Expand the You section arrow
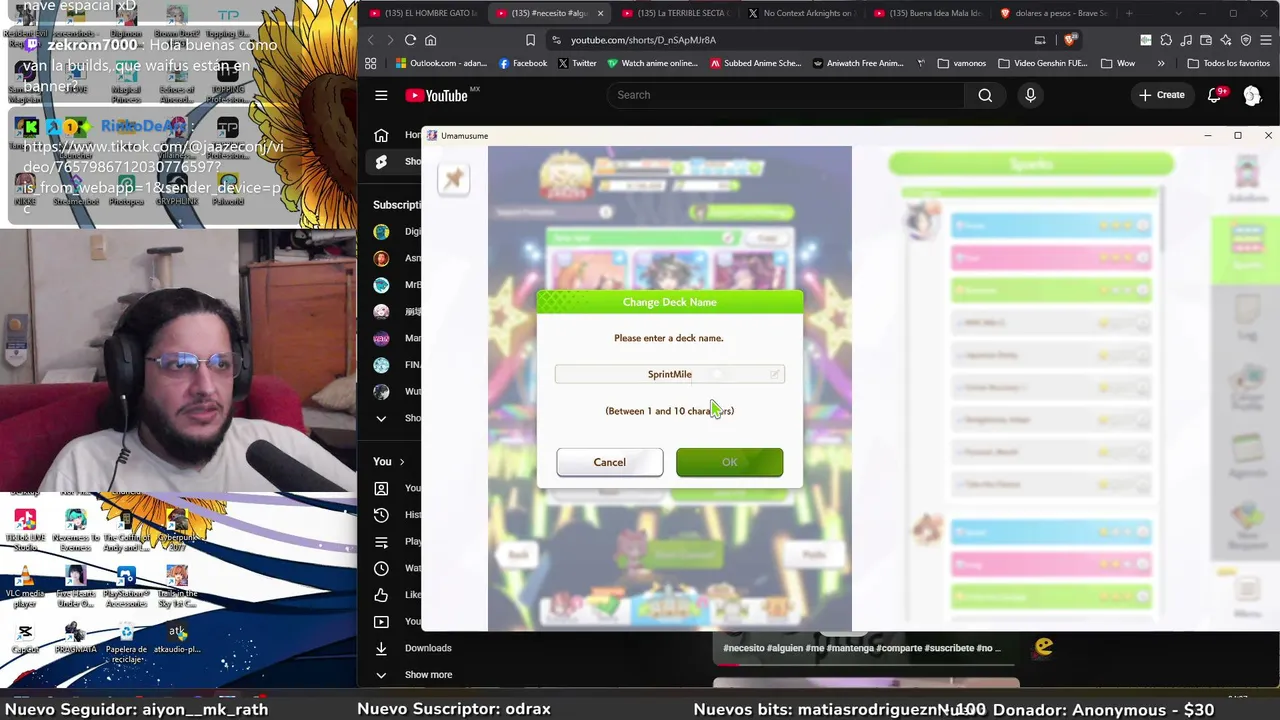 (x=402, y=462)
